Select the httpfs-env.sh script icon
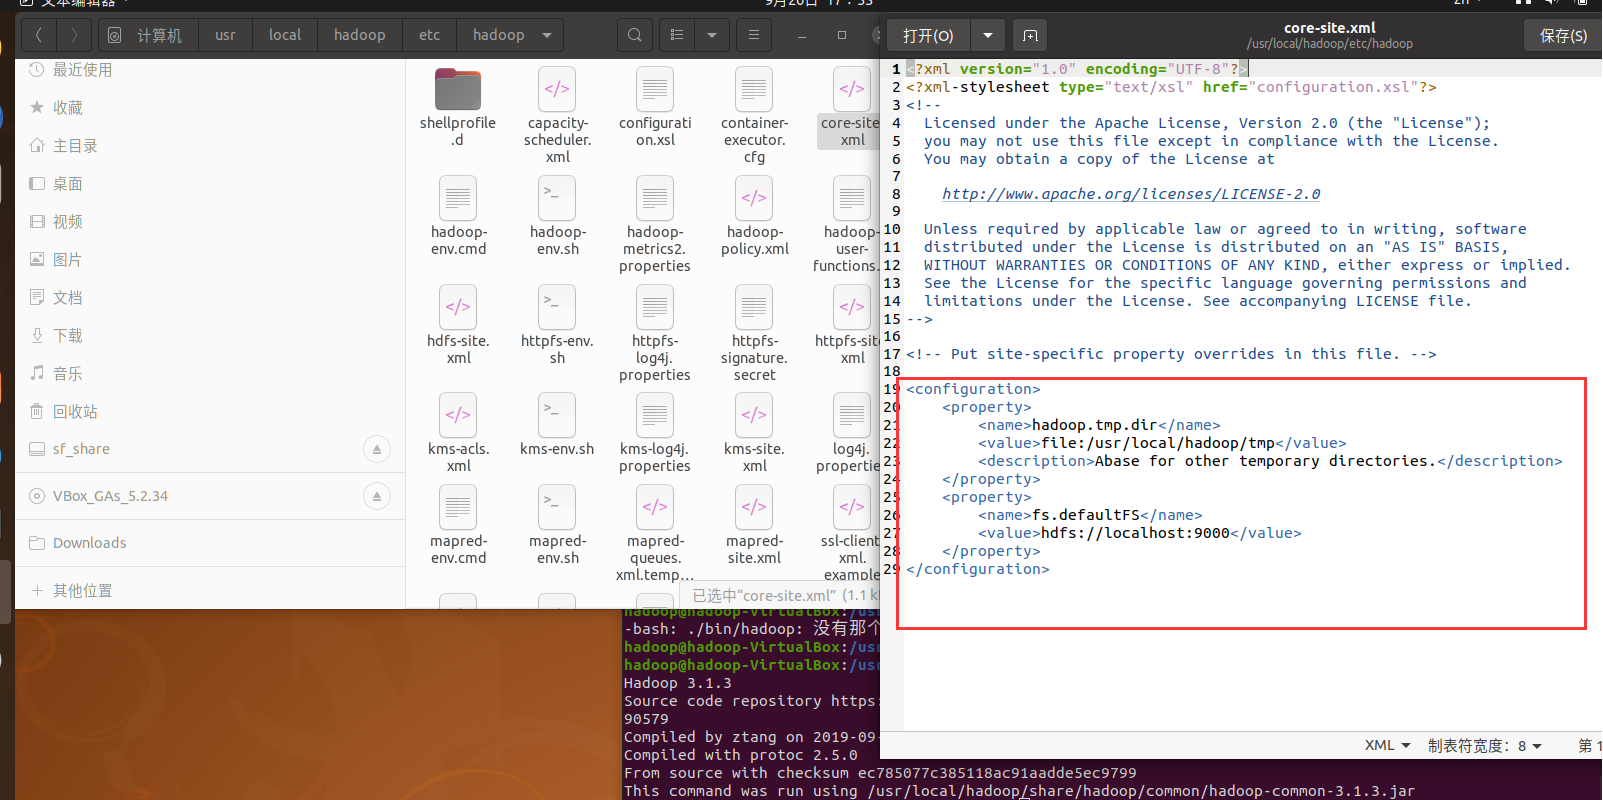Screen dimensions: 1603x800 pyautogui.click(x=557, y=307)
